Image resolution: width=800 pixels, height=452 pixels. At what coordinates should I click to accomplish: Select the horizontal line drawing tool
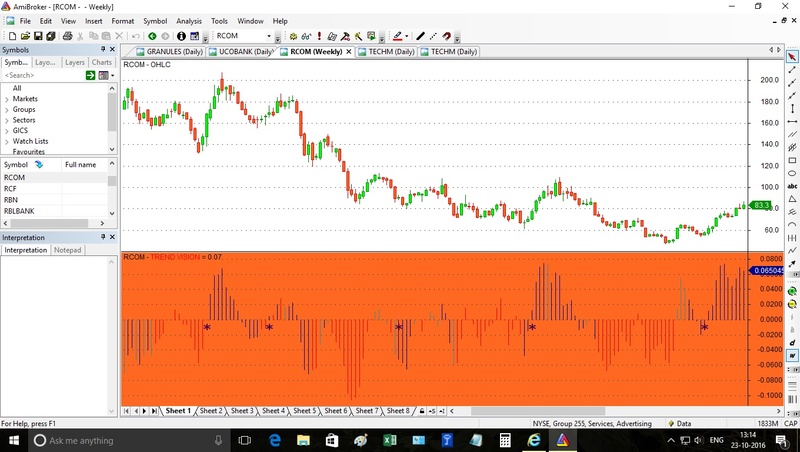point(792,121)
